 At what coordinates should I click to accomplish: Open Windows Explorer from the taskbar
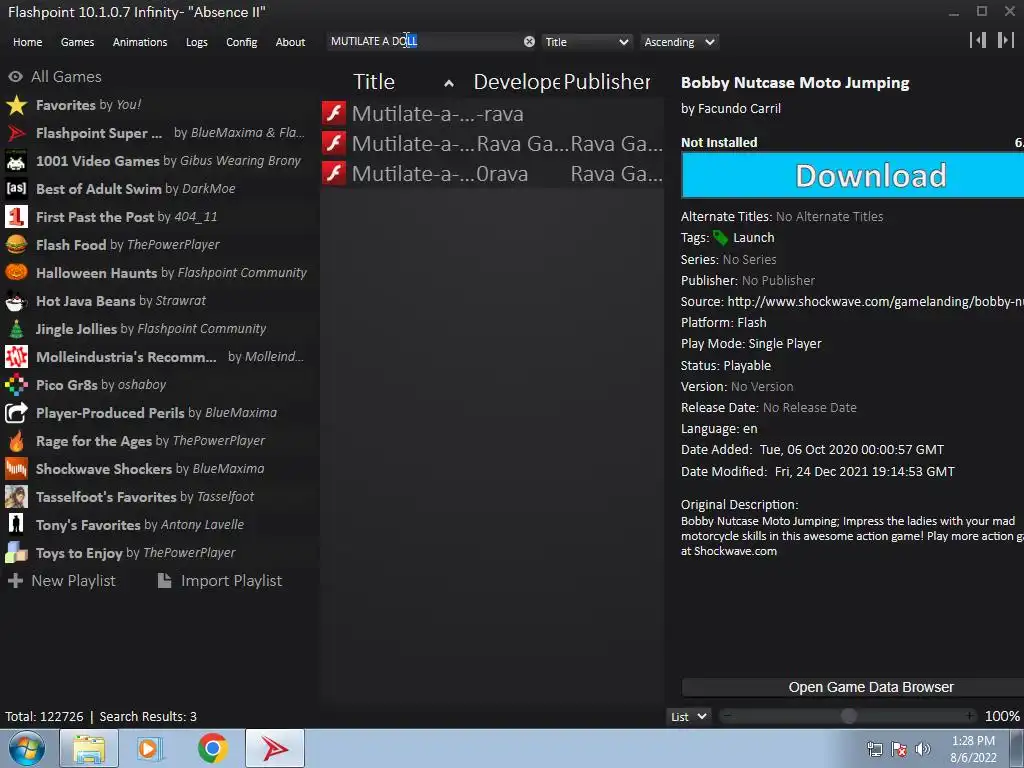pos(89,748)
